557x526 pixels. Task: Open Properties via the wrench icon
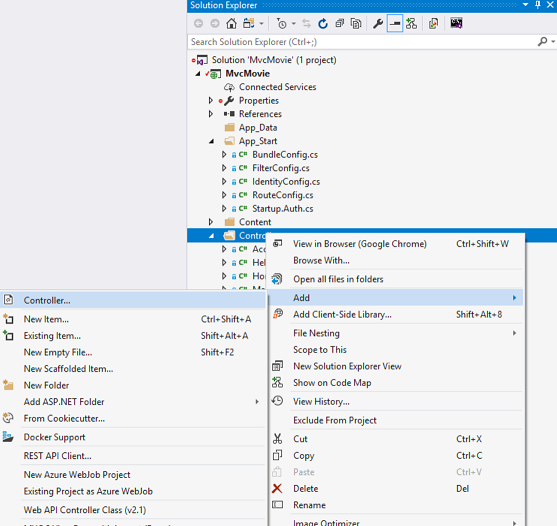pos(378,24)
